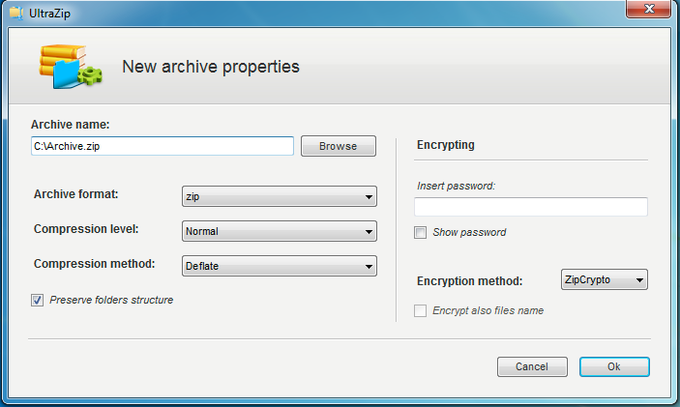Open the Compression method dropdown

coord(279,266)
